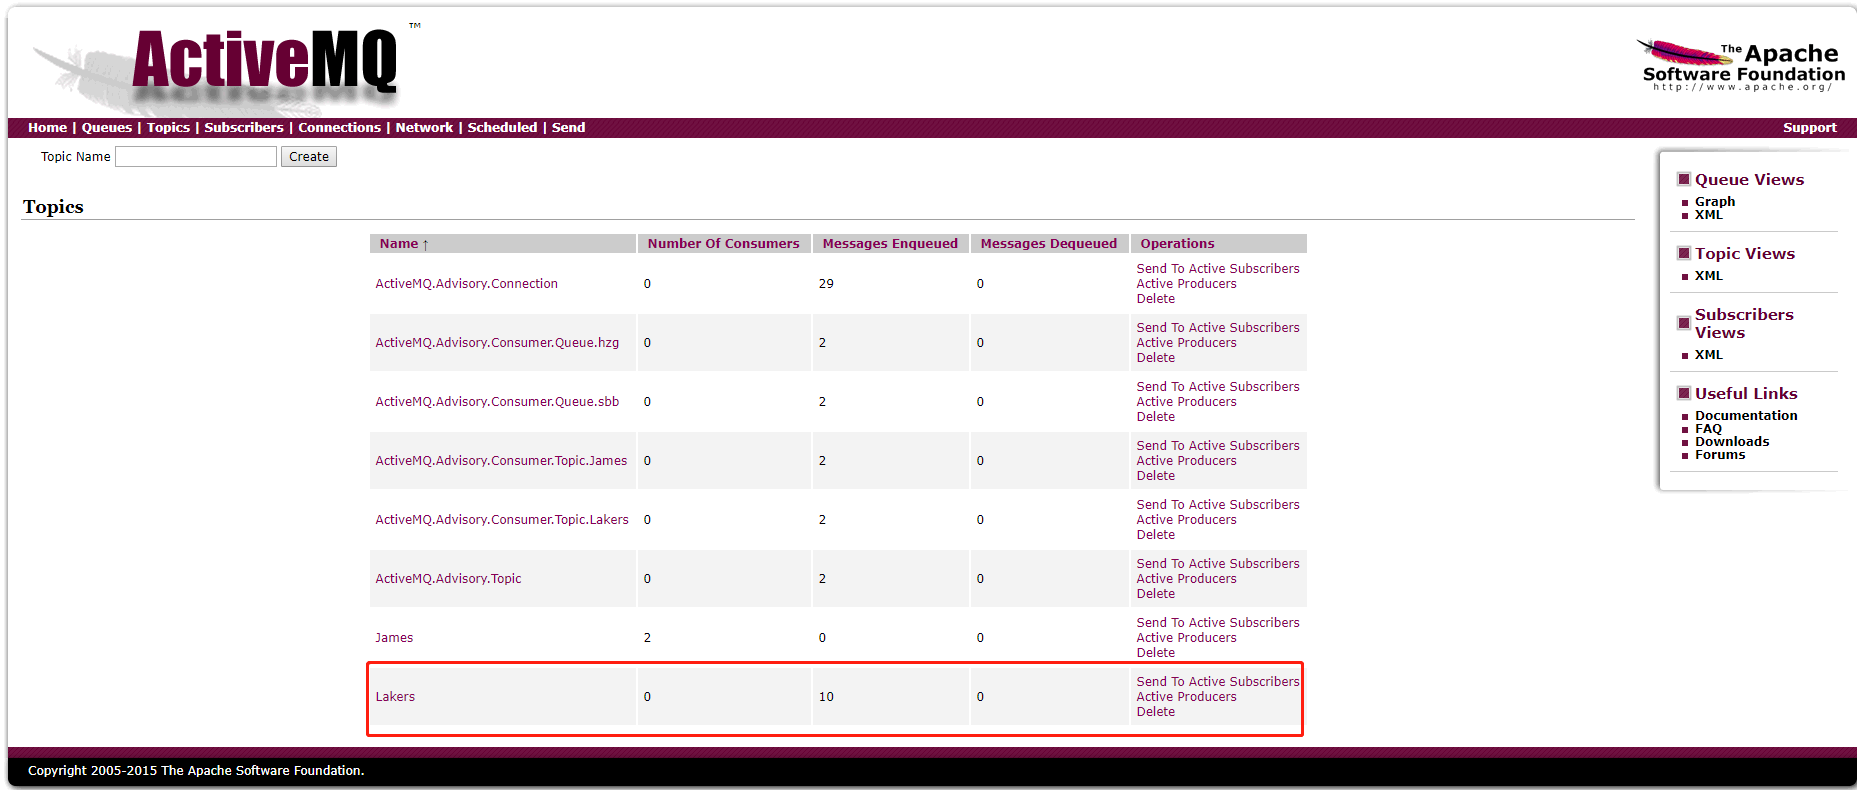Open topic ActiveMQ.Advisory.Consumer.Topic.Lakers
This screenshot has width=1857, height=790.
[502, 520]
